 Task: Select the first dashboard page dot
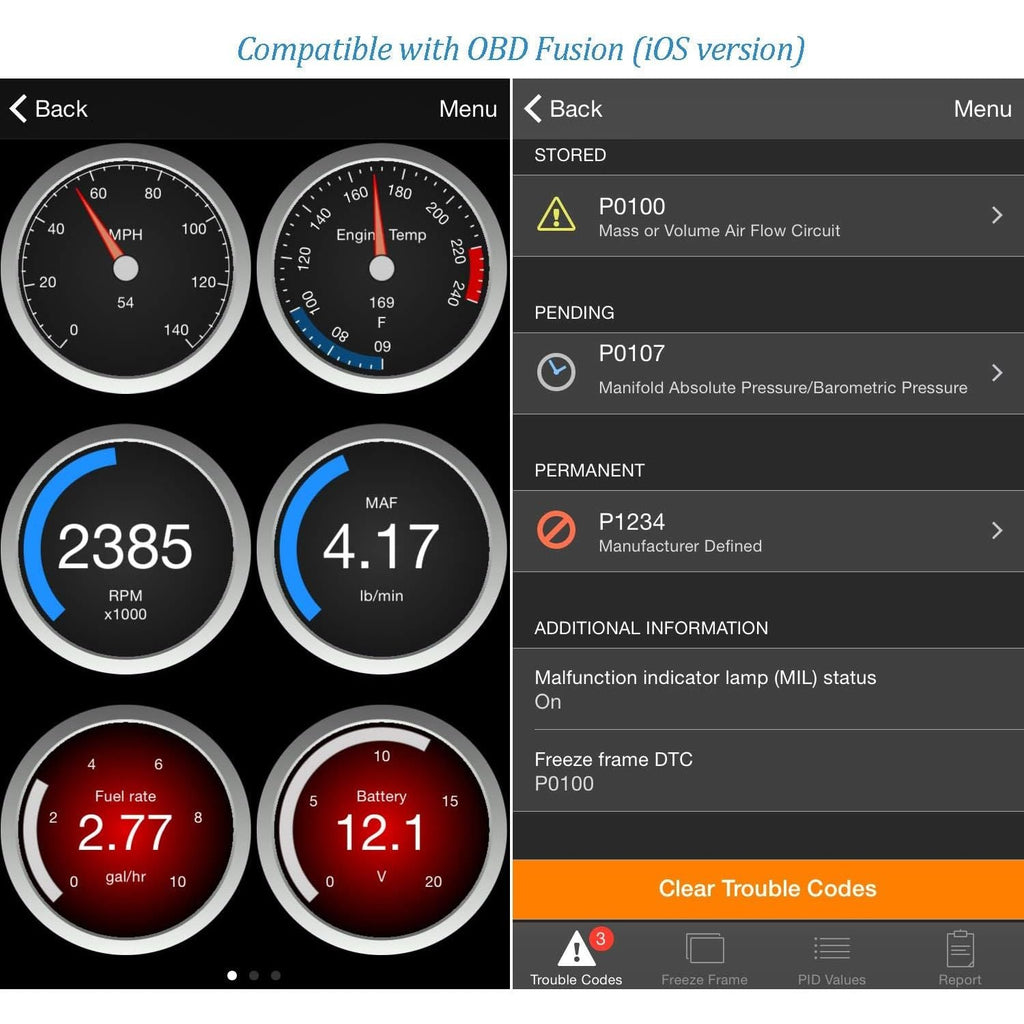232,976
